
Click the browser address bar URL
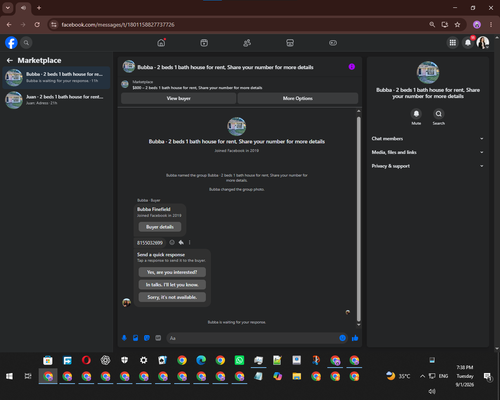[x=118, y=25]
